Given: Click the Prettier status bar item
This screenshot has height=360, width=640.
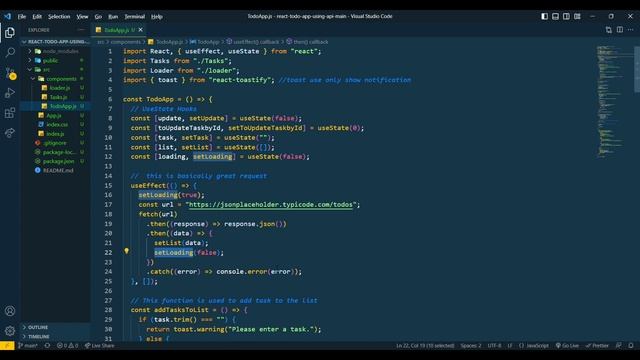Looking at the screenshot, I should (597, 345).
